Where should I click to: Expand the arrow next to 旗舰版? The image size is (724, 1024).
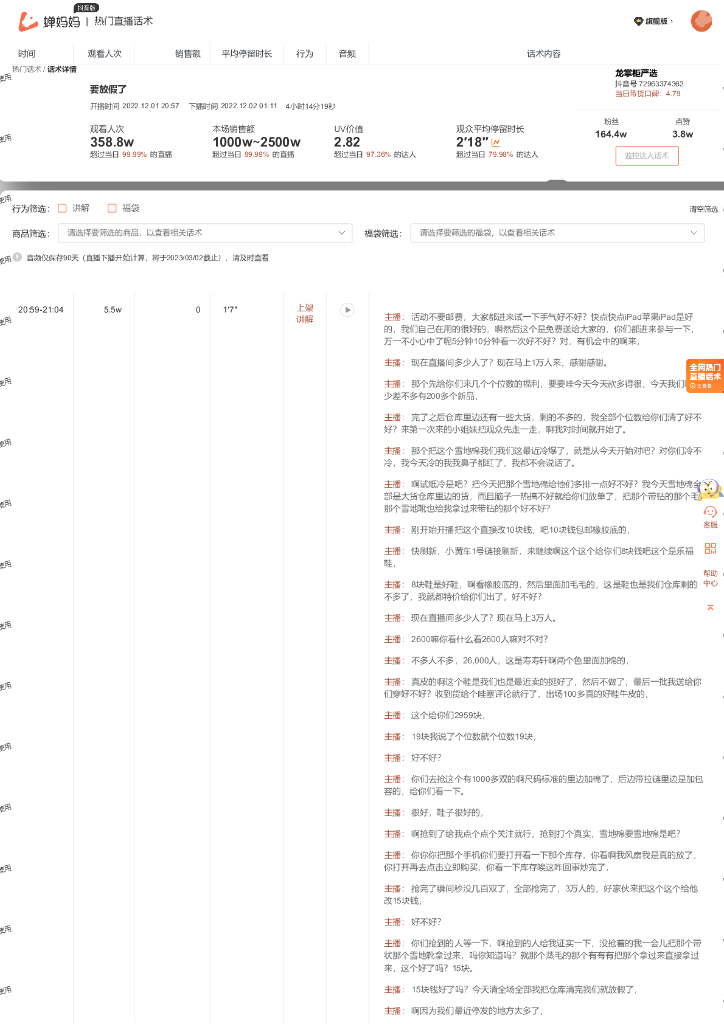pyautogui.click(x=670, y=22)
